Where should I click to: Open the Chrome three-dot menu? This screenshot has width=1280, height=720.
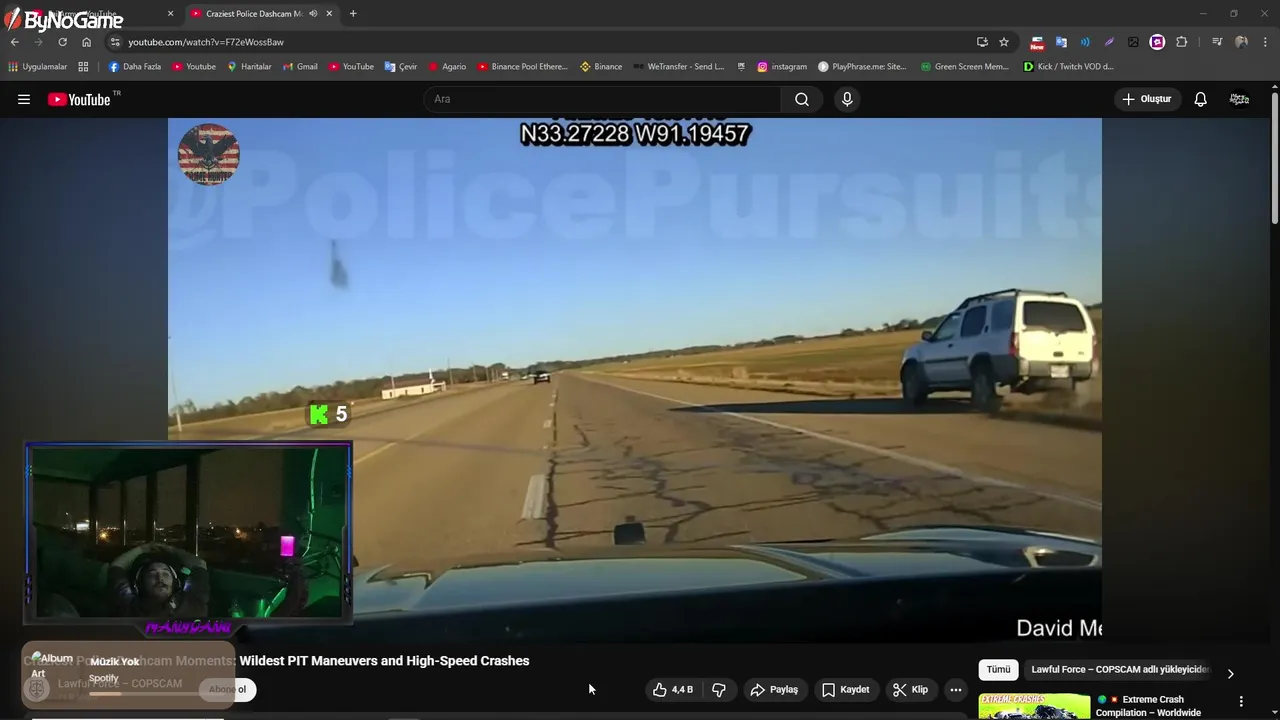coord(1265,42)
